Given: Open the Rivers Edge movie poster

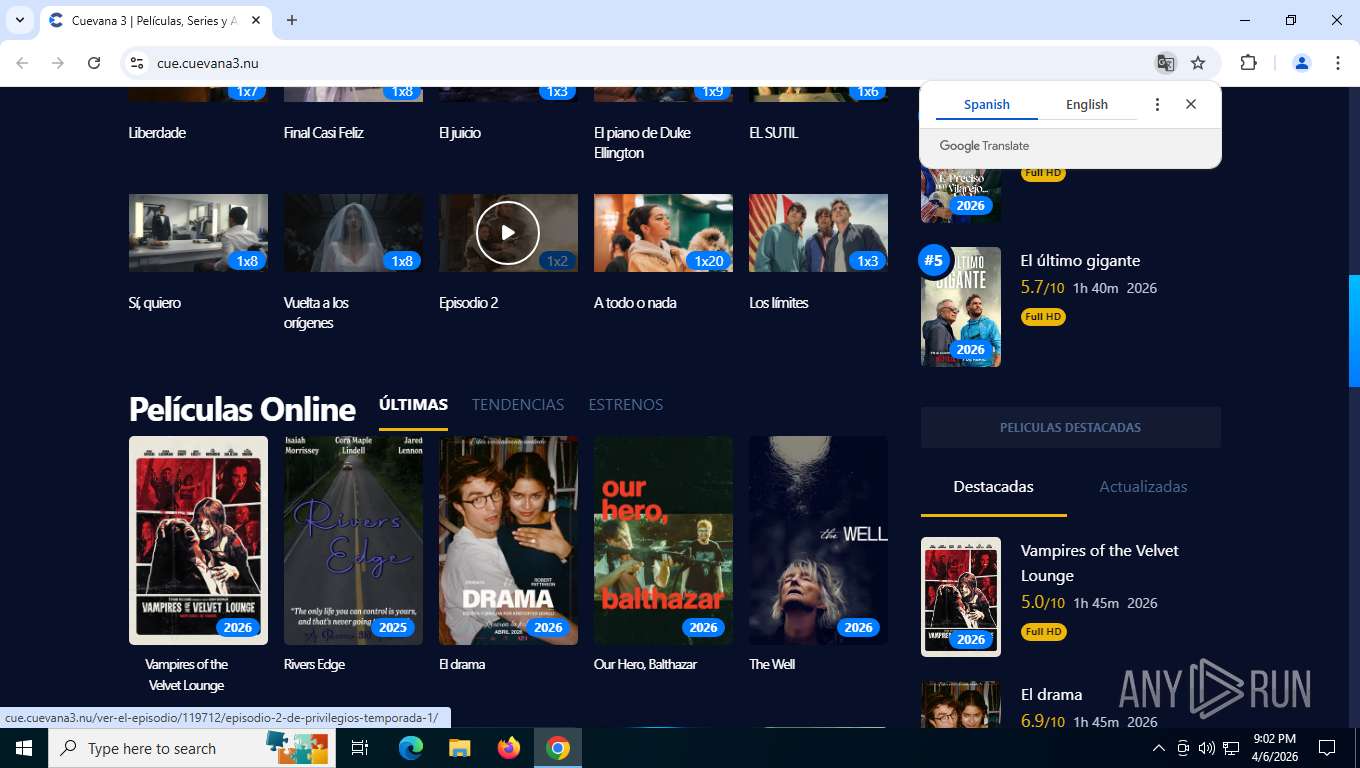Looking at the screenshot, I should (x=353, y=540).
